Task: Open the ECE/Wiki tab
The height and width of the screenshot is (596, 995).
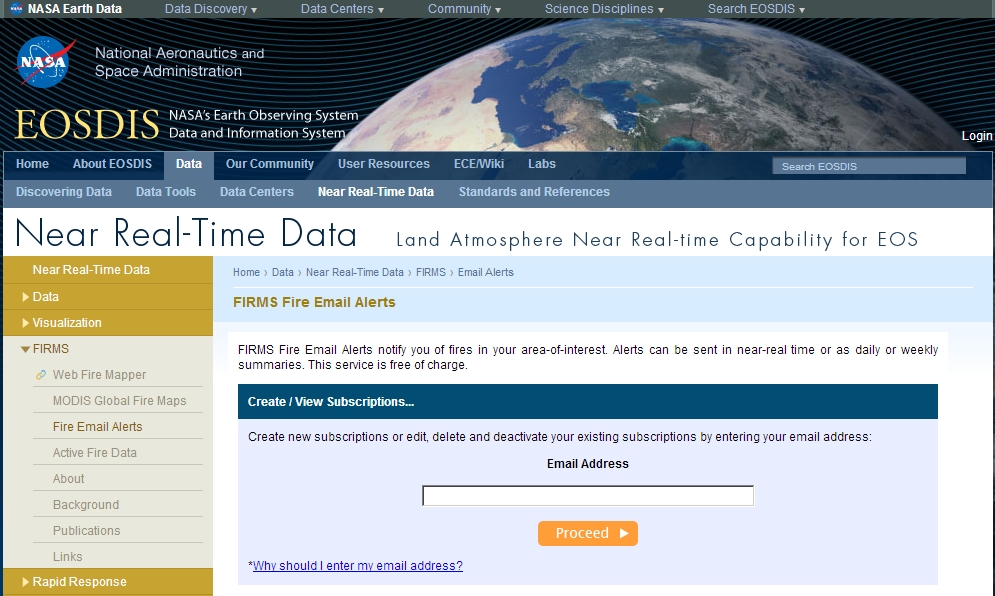Action: (x=478, y=164)
